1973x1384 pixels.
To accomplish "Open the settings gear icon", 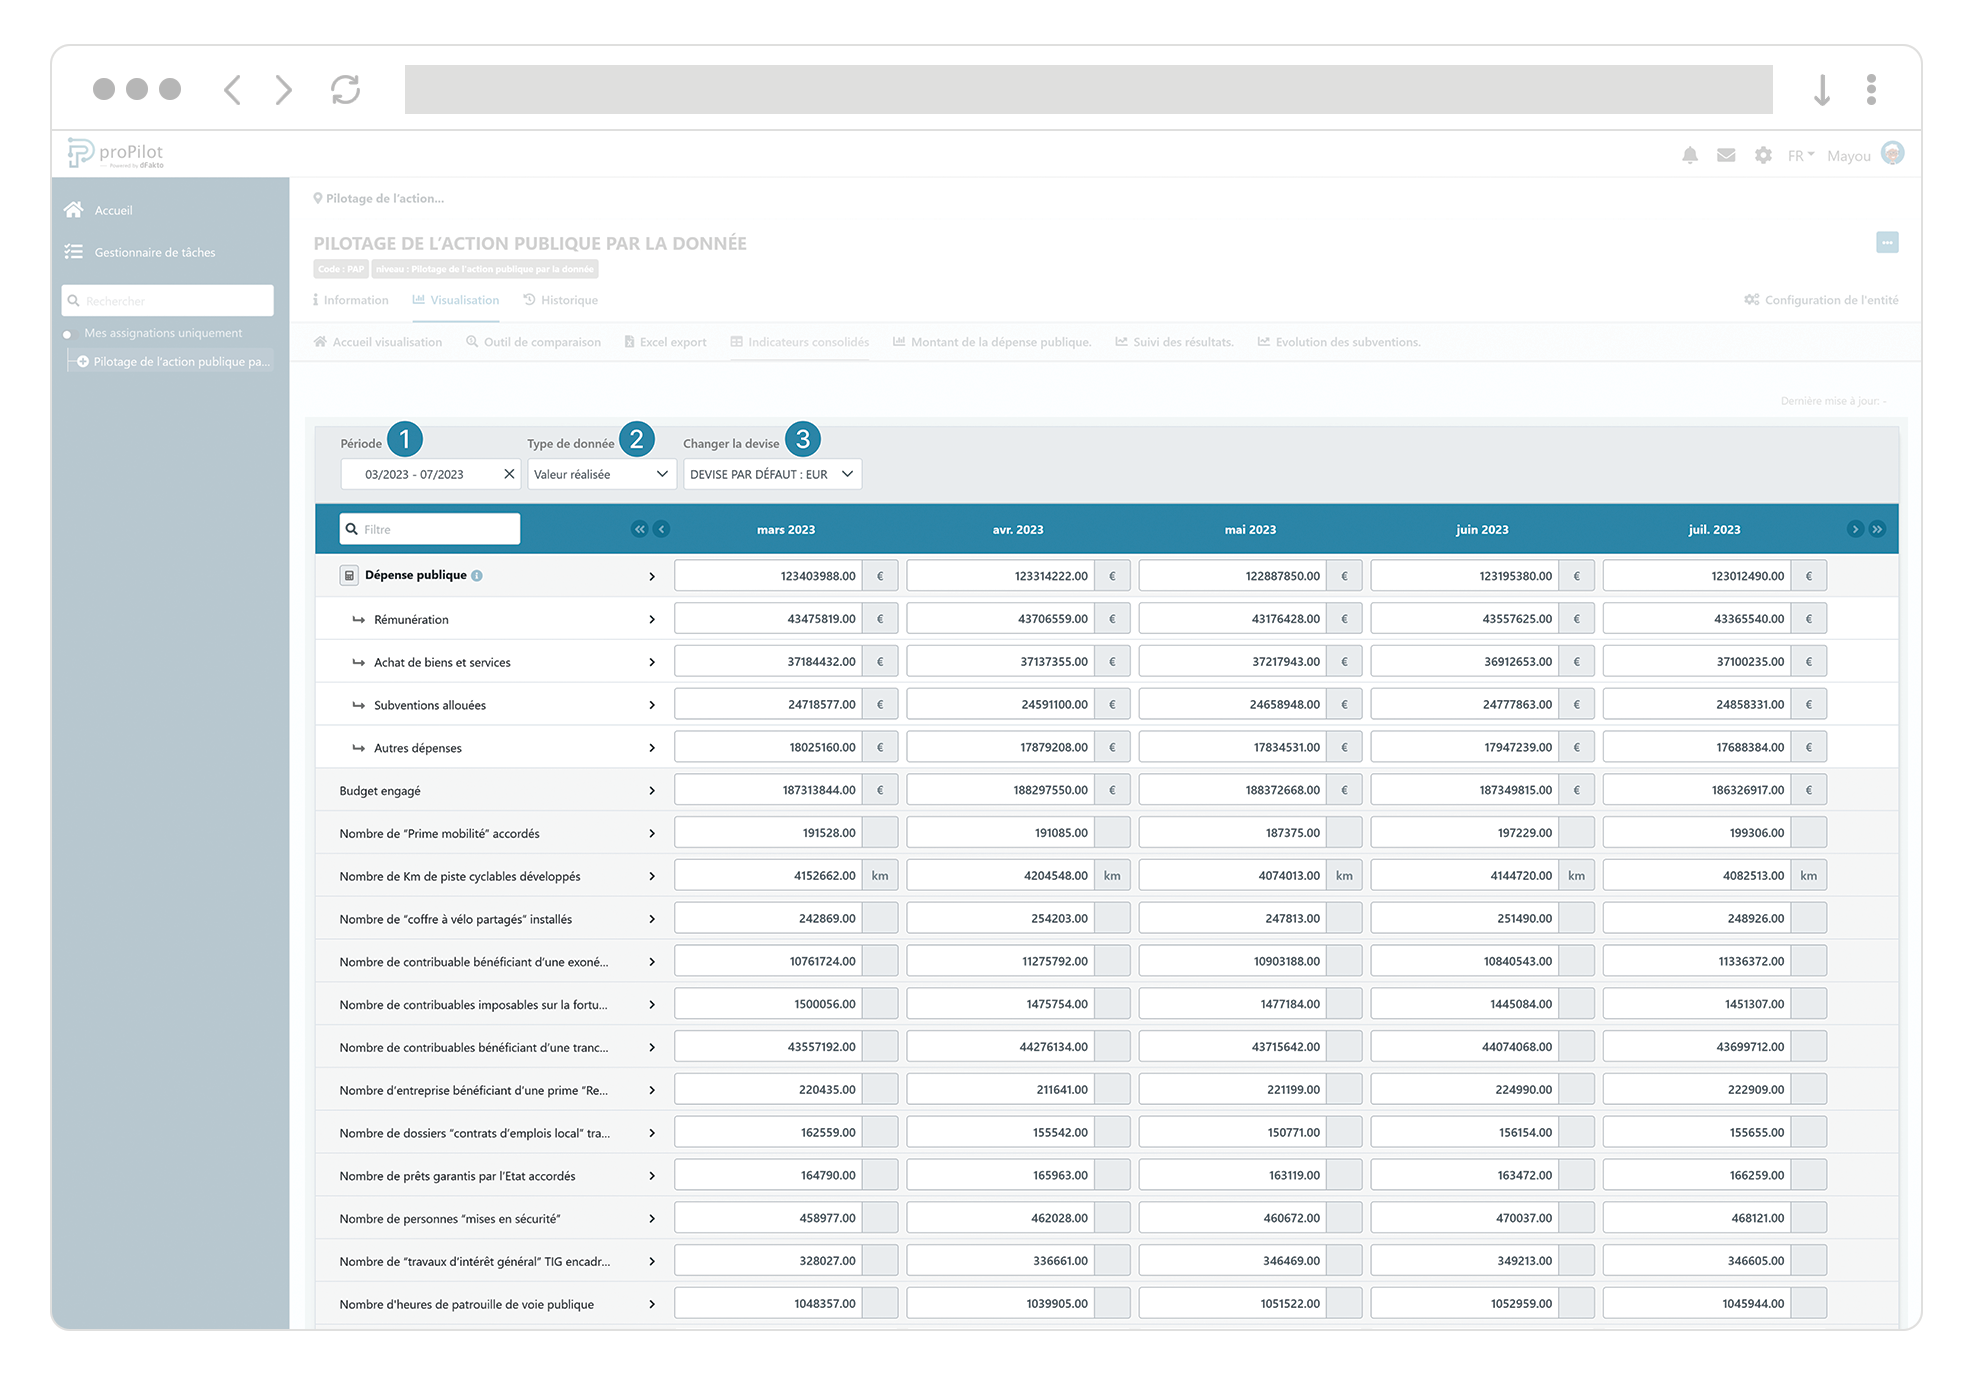I will [1763, 155].
